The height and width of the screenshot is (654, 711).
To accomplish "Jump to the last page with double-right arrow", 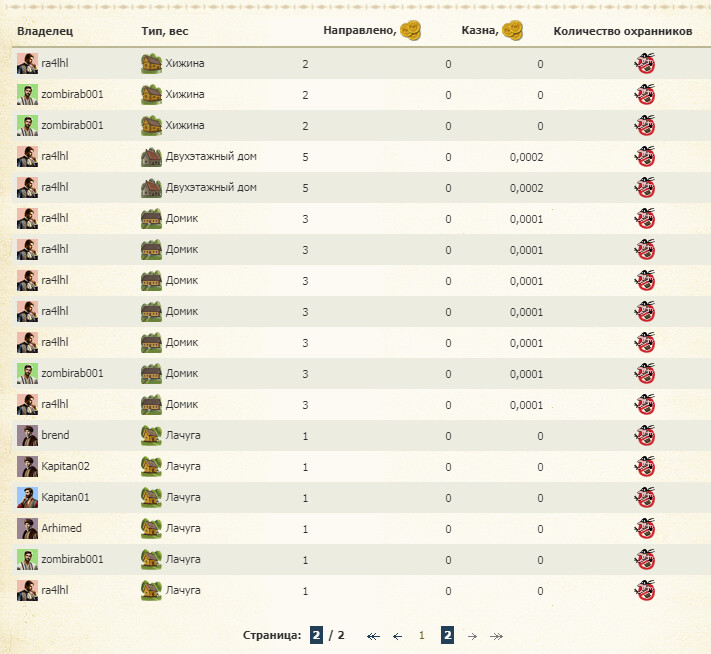I will point(497,635).
